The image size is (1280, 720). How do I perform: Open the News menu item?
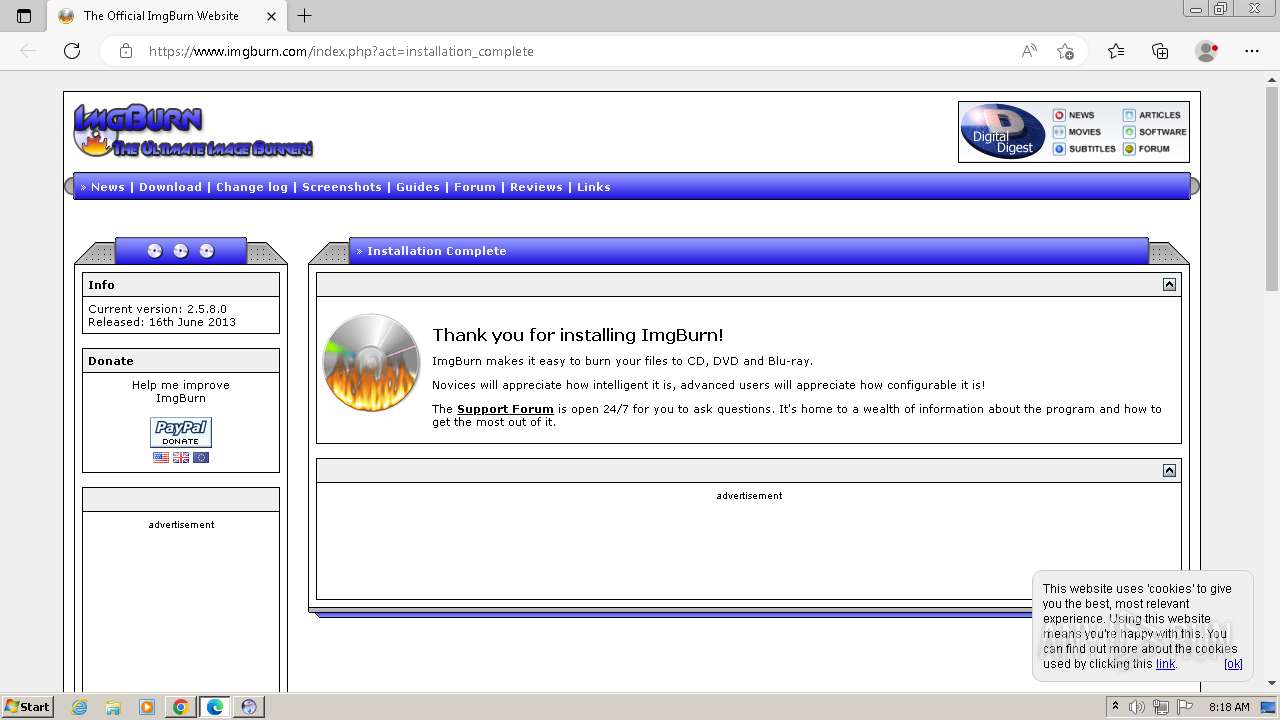pos(108,187)
